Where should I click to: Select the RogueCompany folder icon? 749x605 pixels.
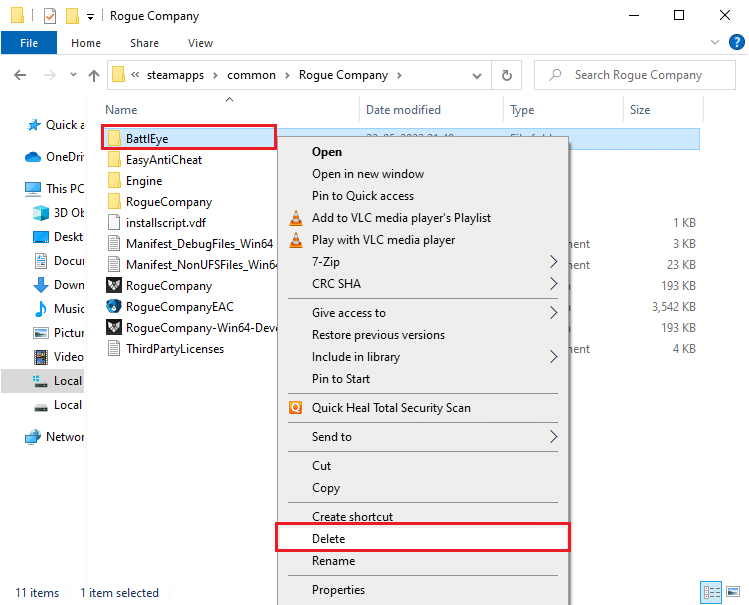[x=114, y=202]
